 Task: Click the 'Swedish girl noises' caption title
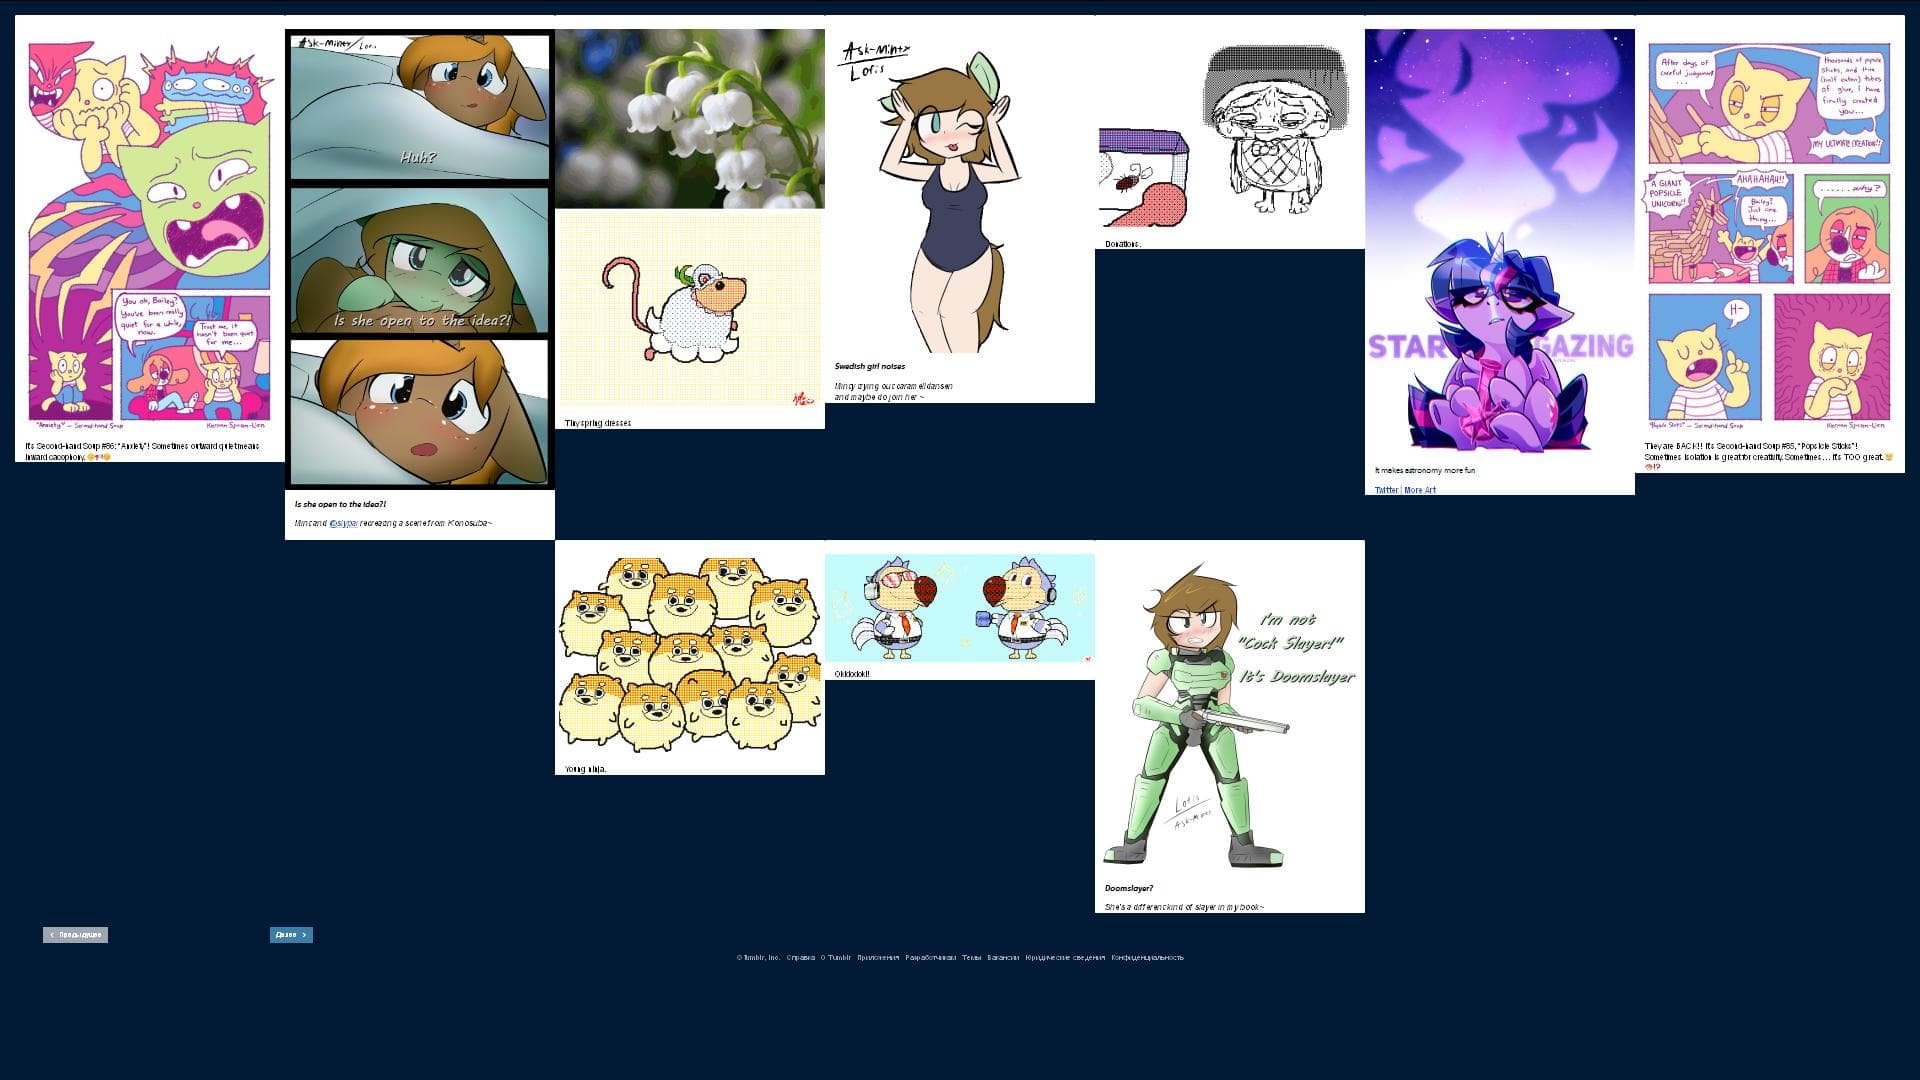(870, 367)
